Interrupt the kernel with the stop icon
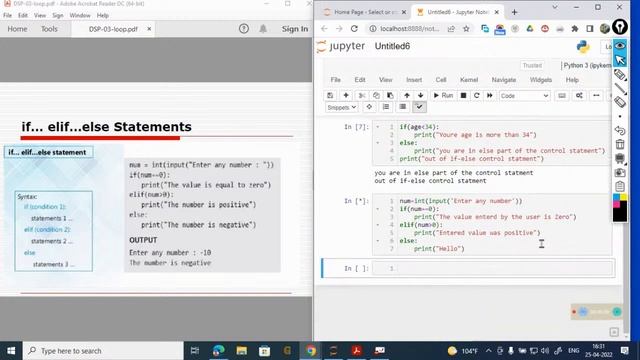 (x=463, y=96)
